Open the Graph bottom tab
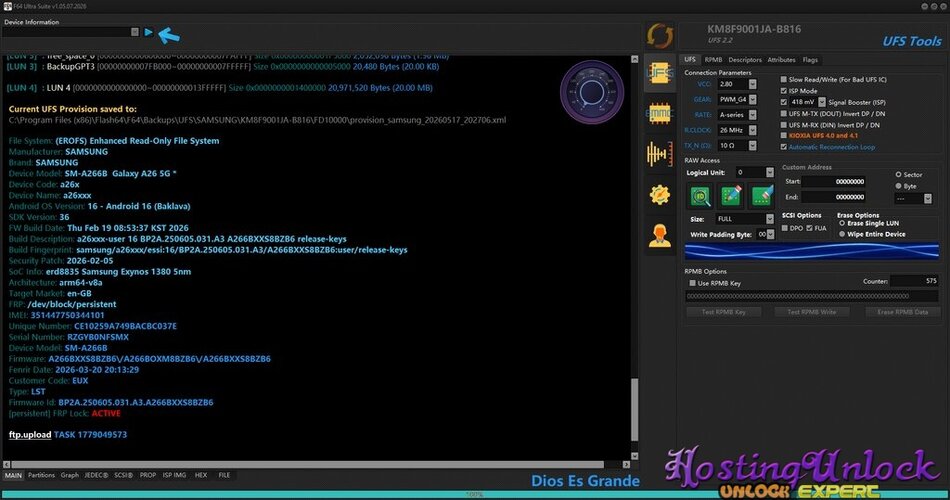The height and width of the screenshot is (500, 950). (x=70, y=475)
